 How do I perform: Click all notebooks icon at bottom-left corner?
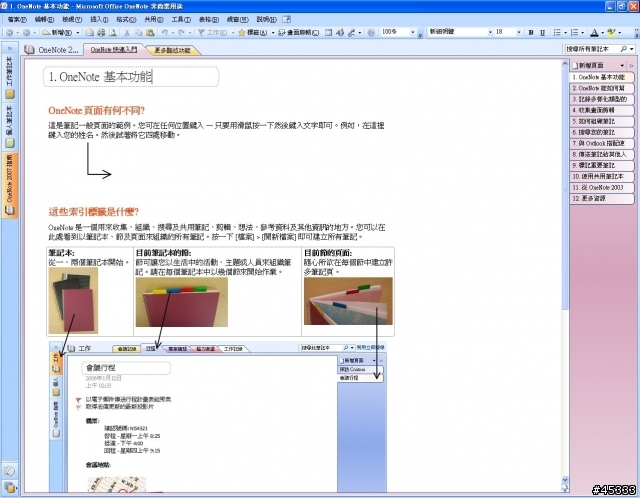(x=9, y=487)
